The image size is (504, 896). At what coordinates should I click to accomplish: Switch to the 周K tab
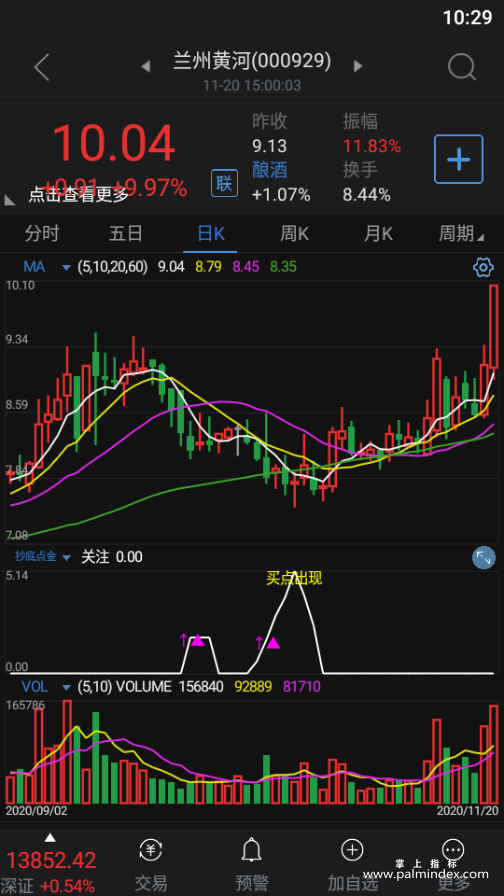click(294, 234)
